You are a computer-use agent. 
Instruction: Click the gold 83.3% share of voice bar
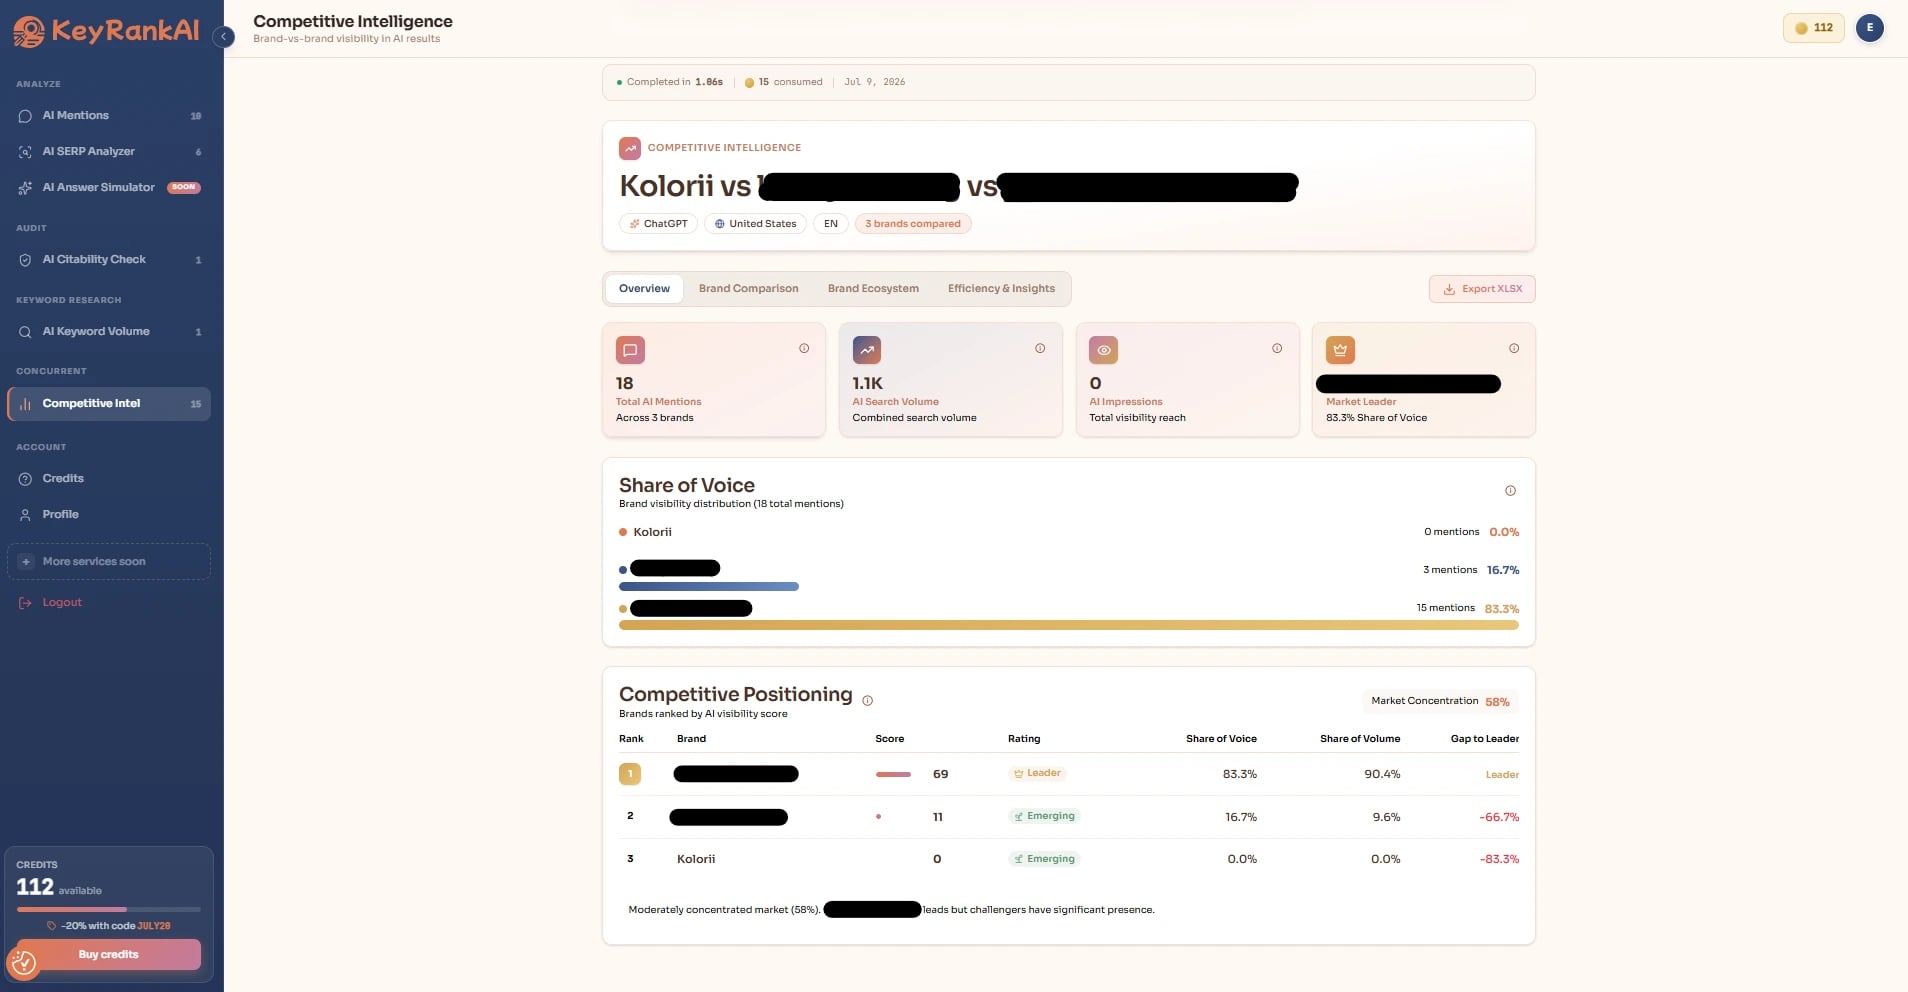(x=1068, y=625)
